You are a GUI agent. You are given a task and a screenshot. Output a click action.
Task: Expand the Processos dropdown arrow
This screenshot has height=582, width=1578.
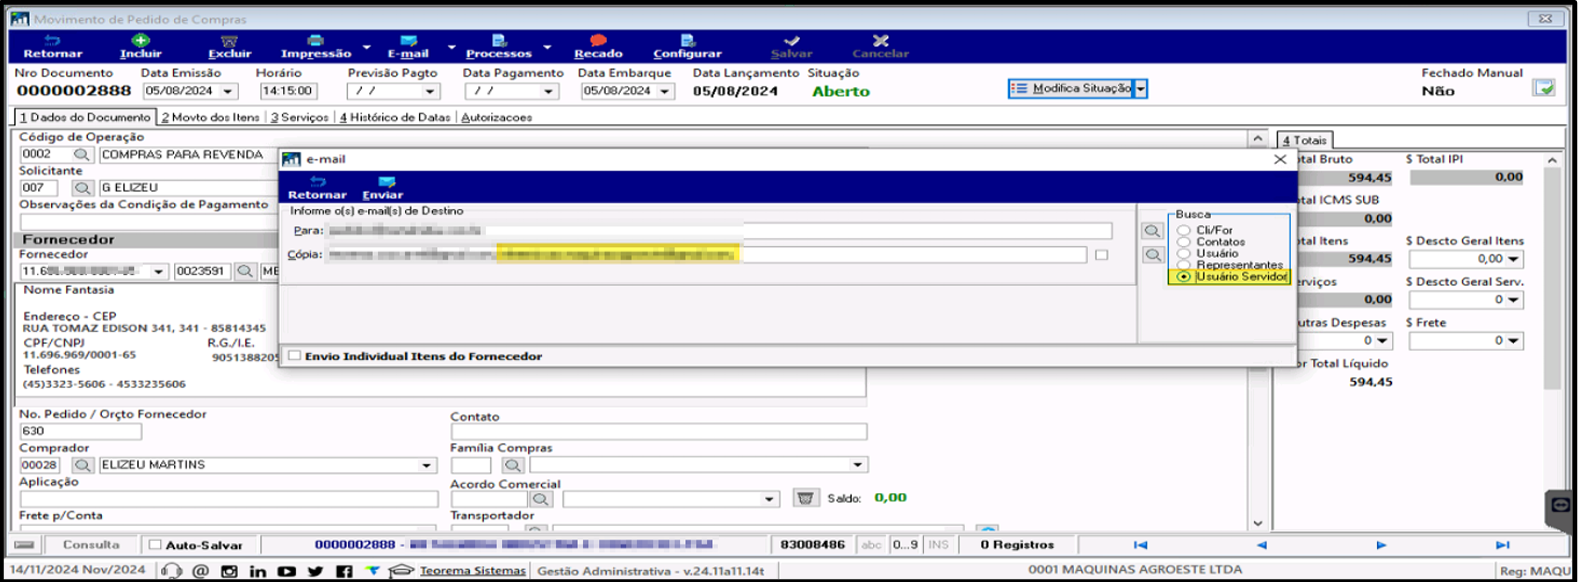(547, 47)
